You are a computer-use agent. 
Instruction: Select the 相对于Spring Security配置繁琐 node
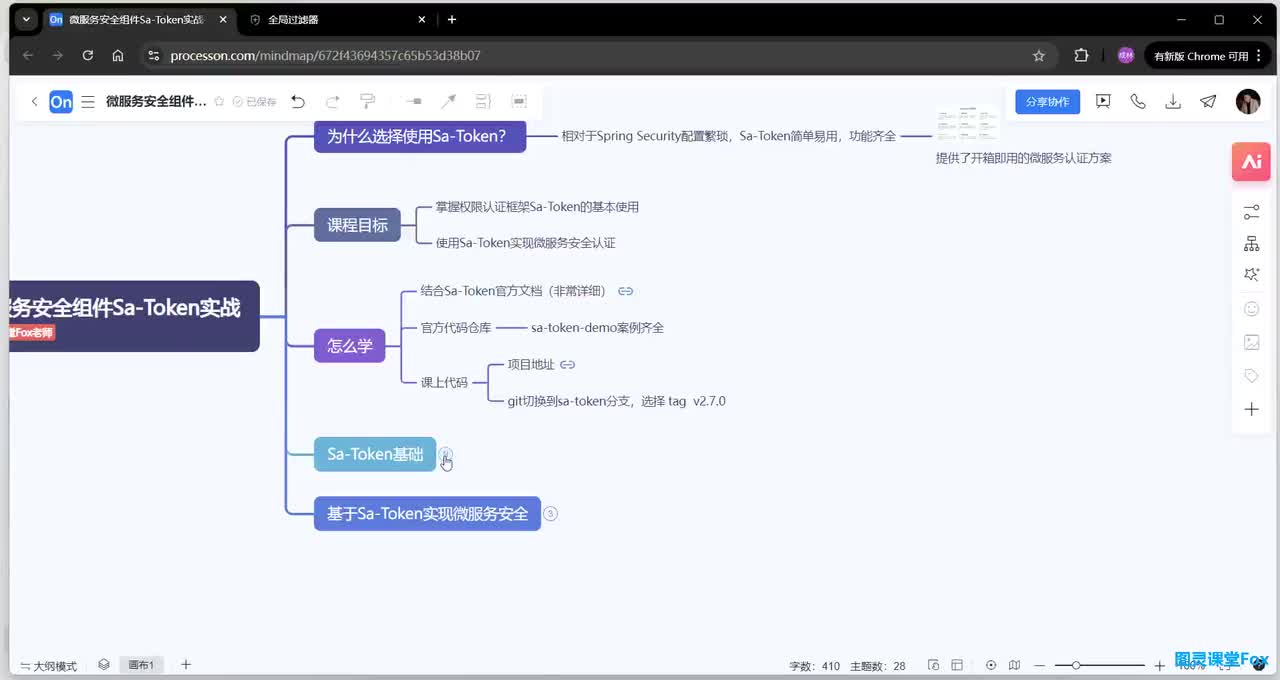coord(729,137)
